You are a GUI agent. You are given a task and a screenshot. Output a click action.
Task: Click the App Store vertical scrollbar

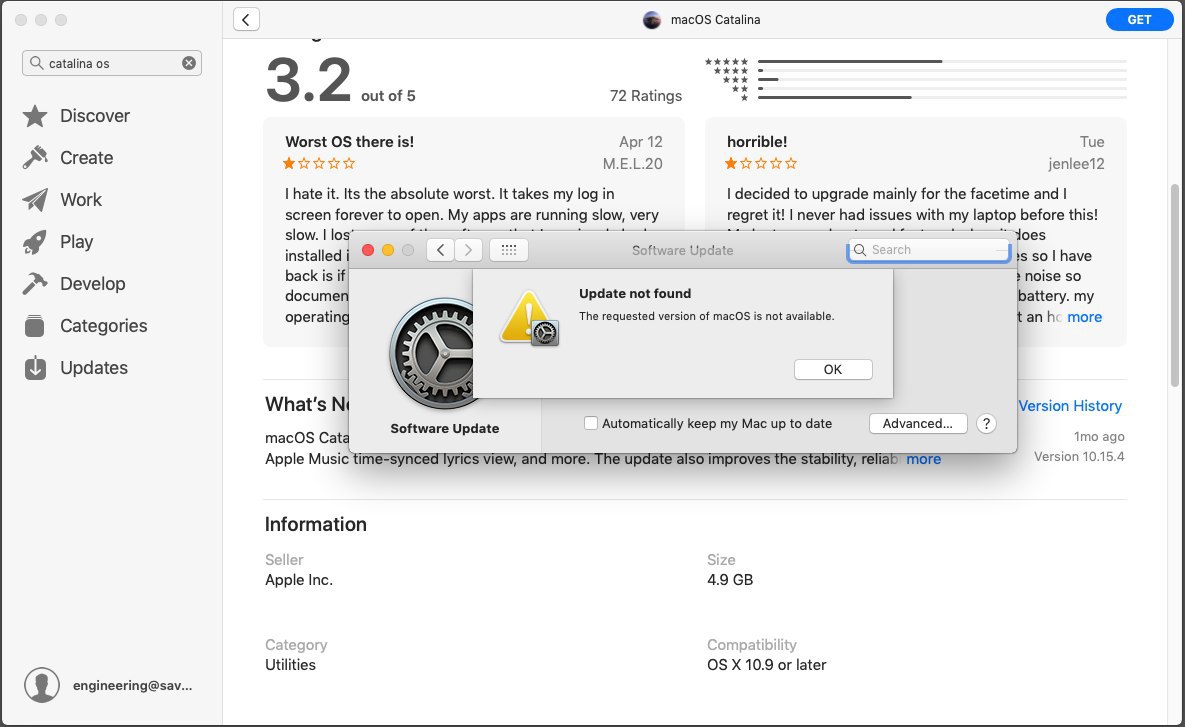click(x=1174, y=285)
